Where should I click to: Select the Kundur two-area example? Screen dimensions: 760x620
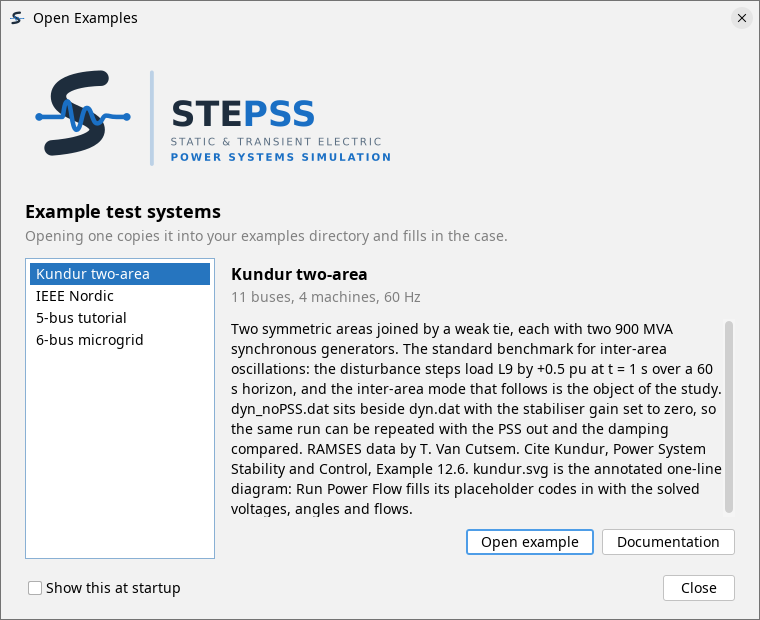pyautogui.click(x=120, y=274)
